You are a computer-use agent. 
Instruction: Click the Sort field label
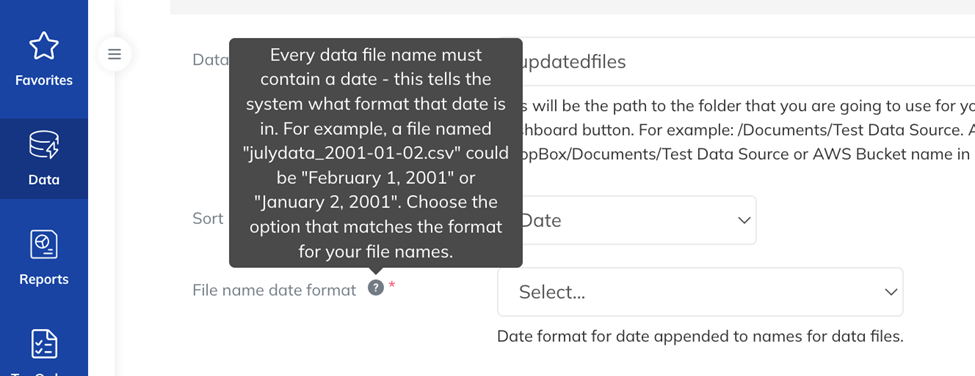pyautogui.click(x=208, y=219)
